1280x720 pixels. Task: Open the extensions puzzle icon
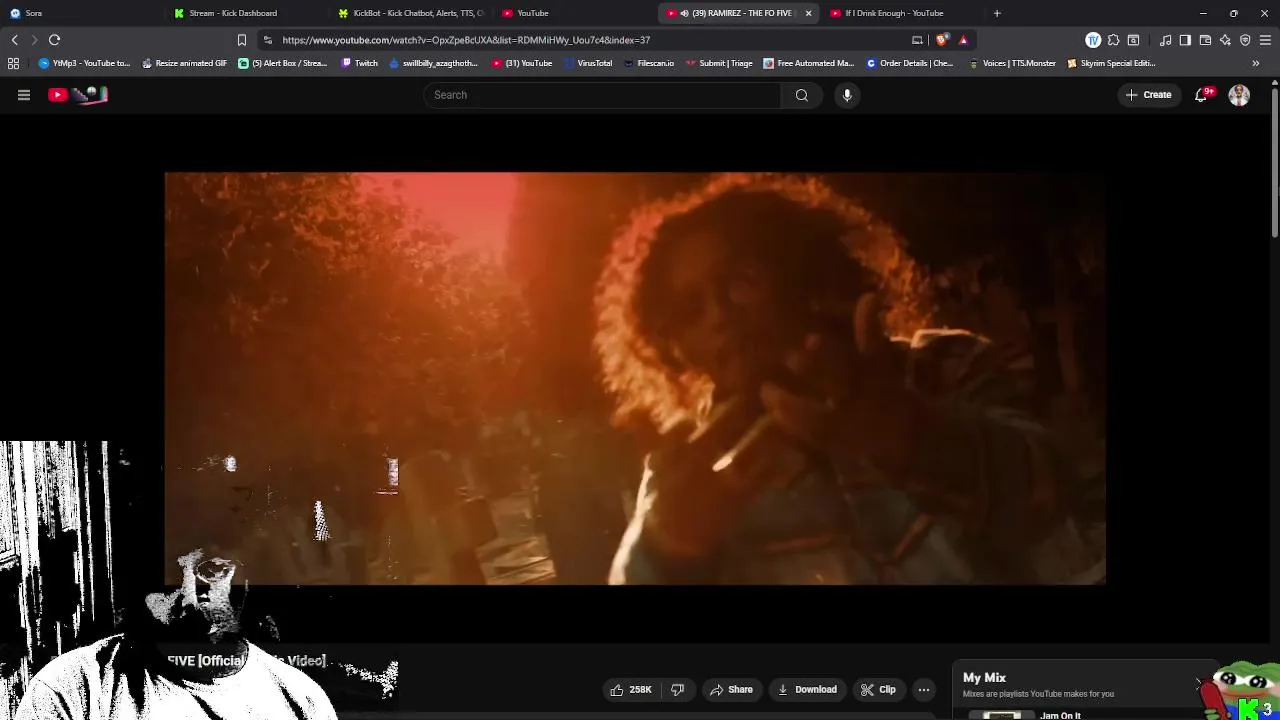tap(1113, 40)
